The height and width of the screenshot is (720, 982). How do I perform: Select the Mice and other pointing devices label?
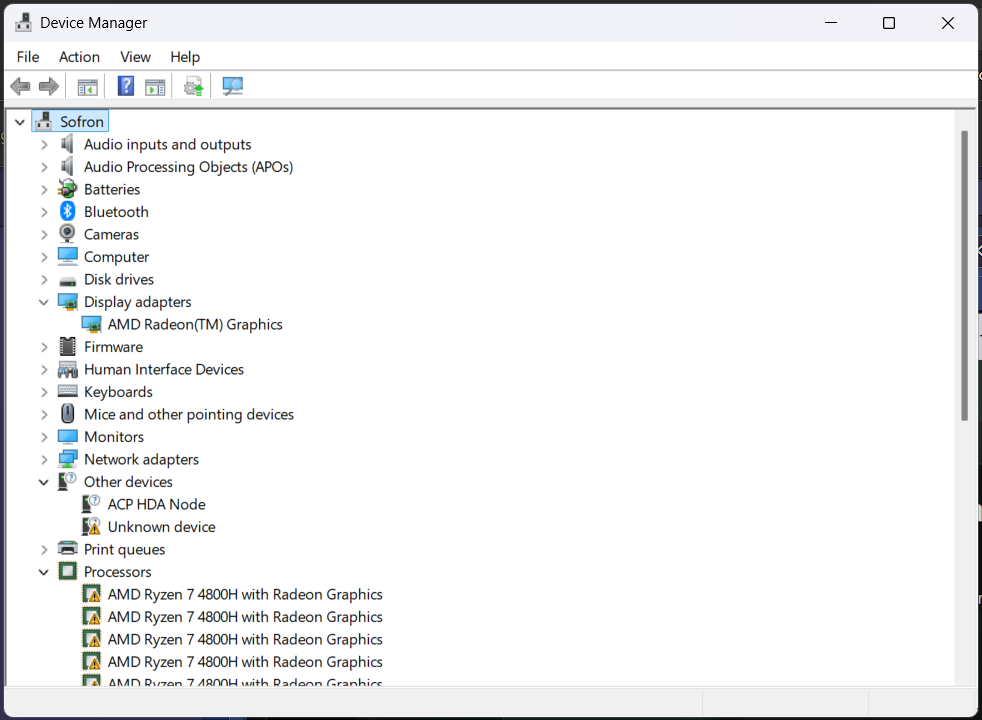coord(189,414)
